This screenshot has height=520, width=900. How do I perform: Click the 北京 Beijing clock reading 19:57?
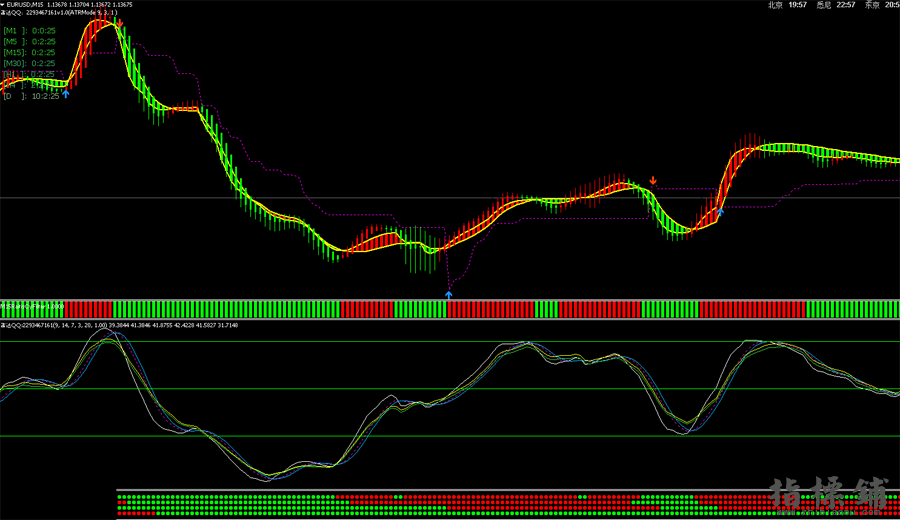point(788,5)
